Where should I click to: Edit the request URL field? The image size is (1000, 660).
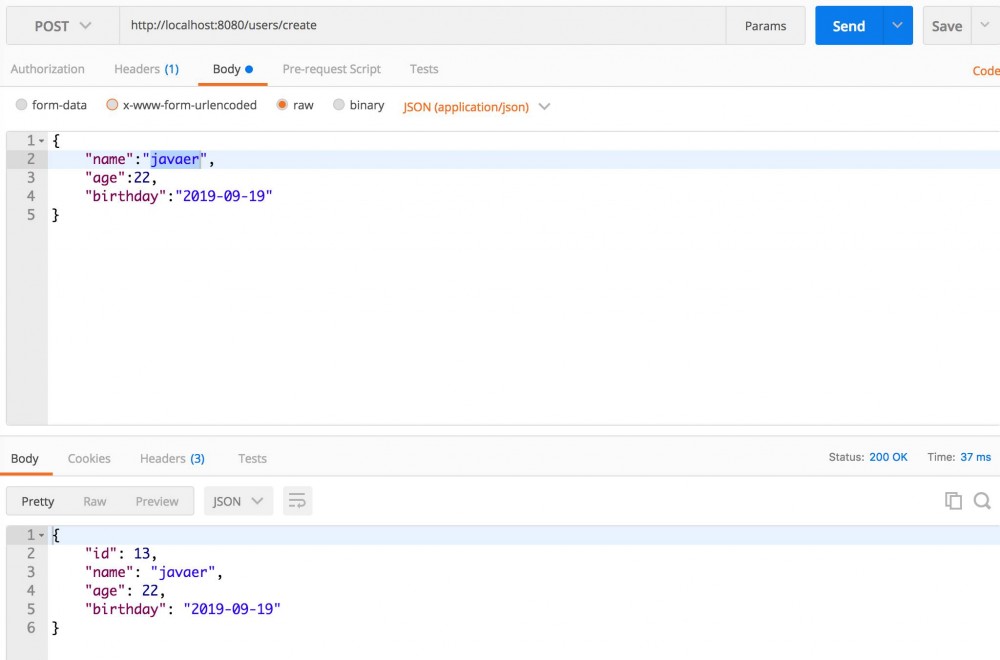(422, 26)
